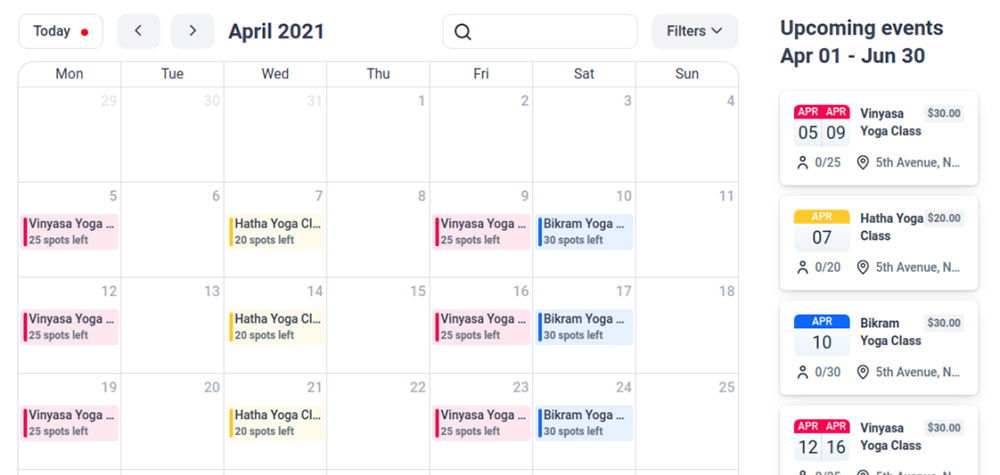
Task: Focus the search input field
Action: [x=540, y=31]
